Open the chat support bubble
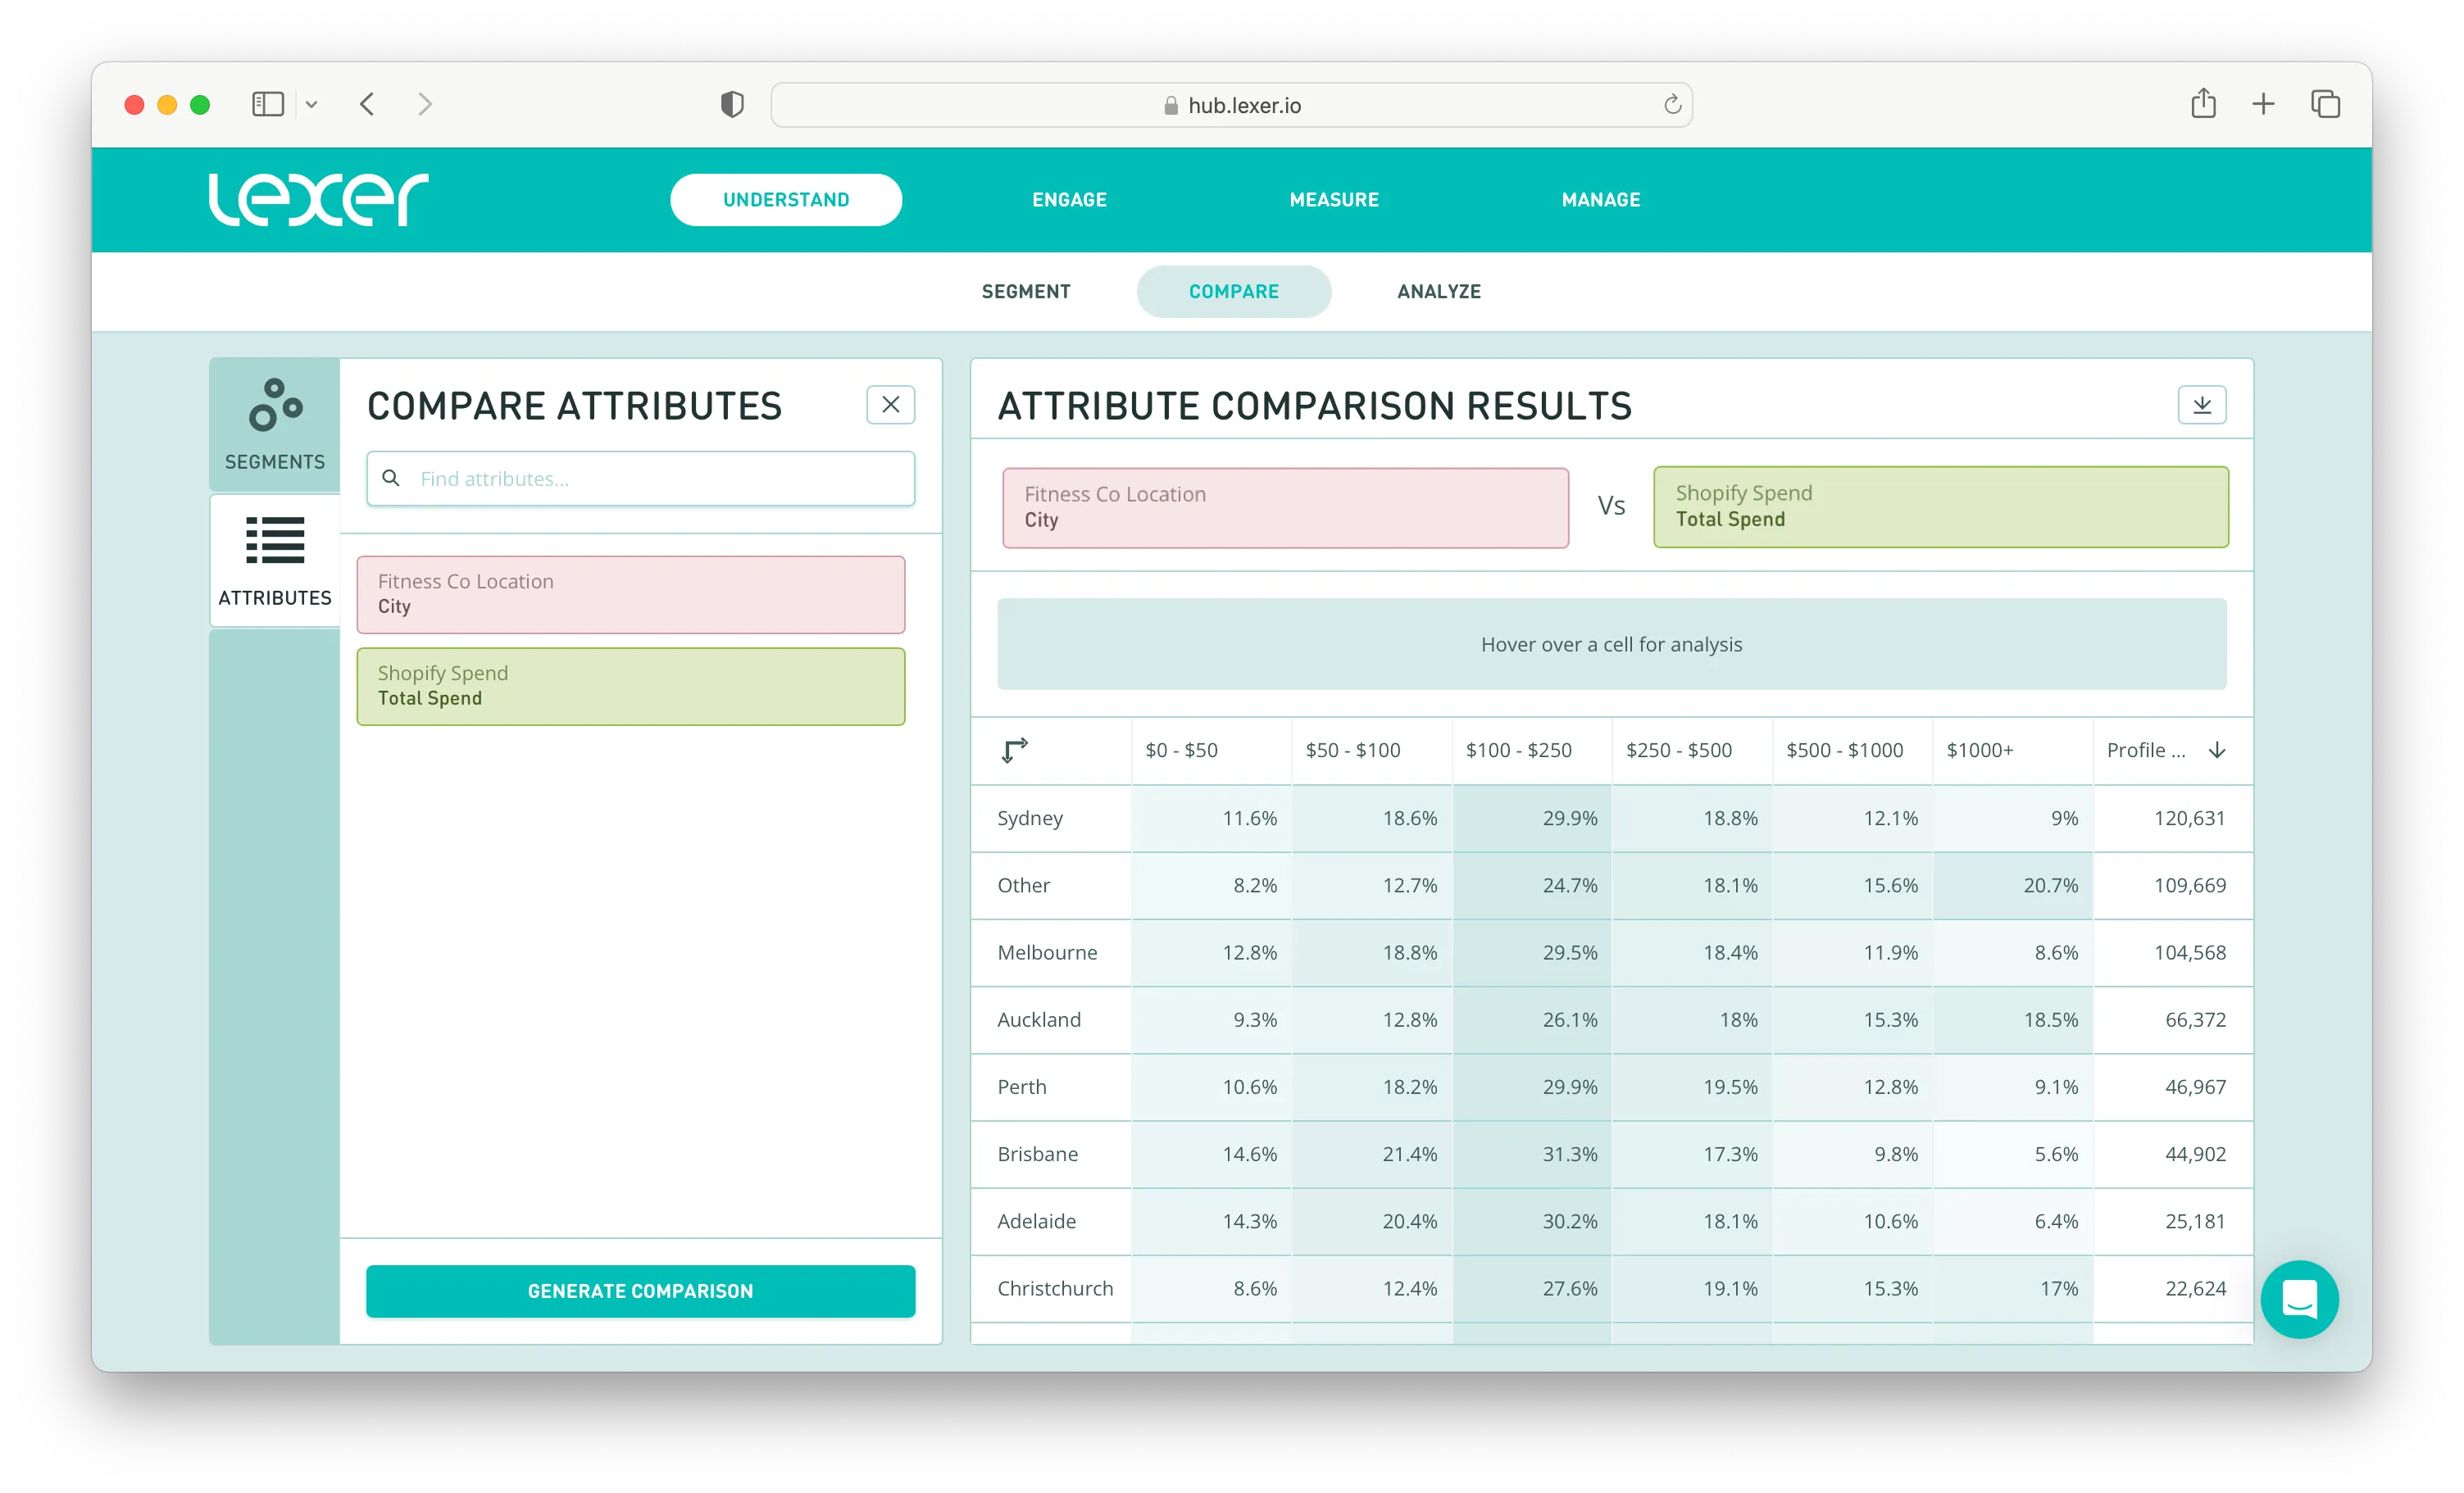The image size is (2464, 1493). coord(2299,1299)
